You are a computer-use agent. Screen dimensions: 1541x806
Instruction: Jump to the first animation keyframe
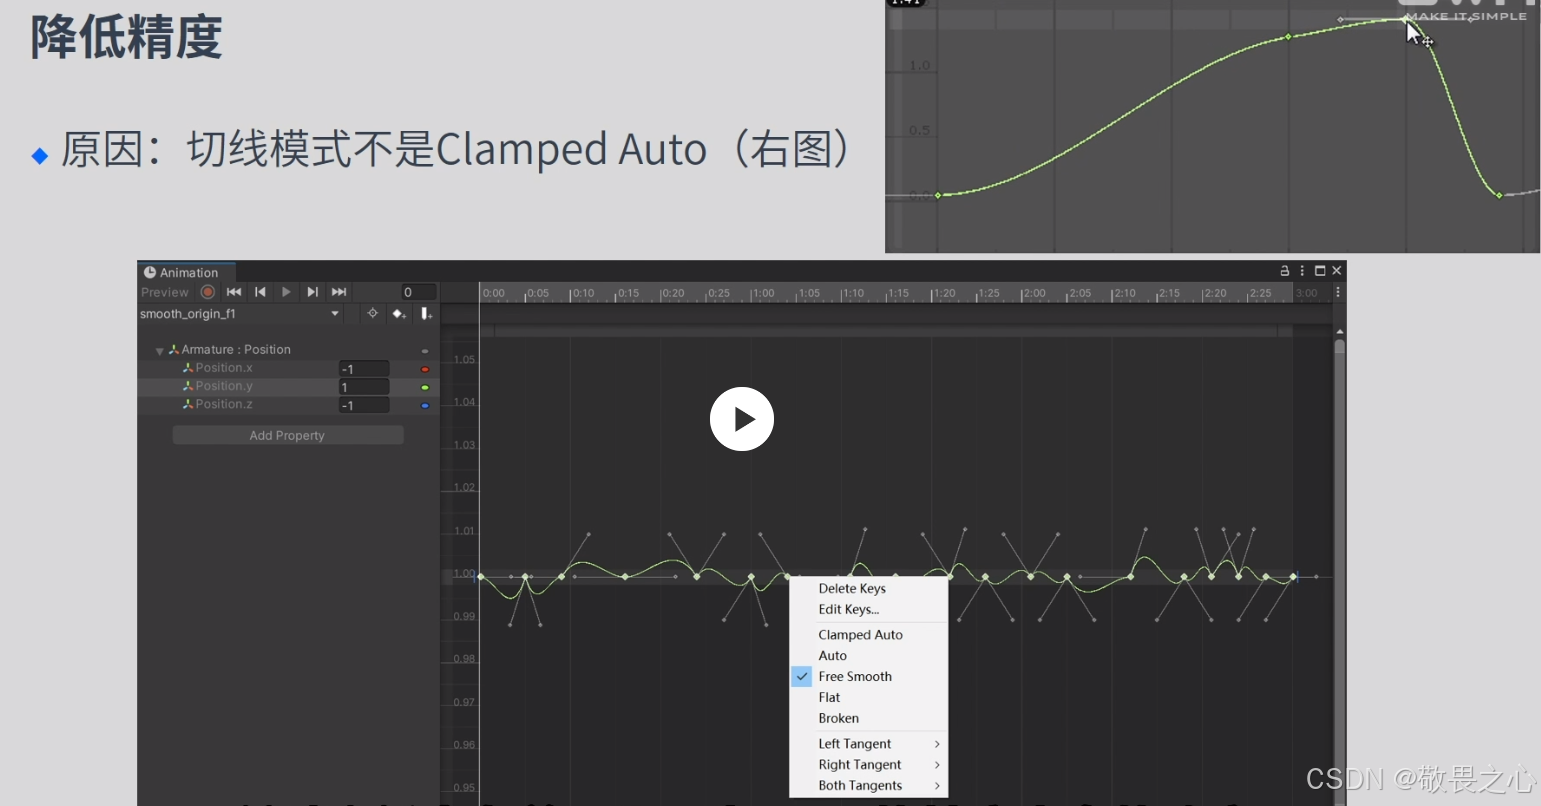click(x=234, y=292)
